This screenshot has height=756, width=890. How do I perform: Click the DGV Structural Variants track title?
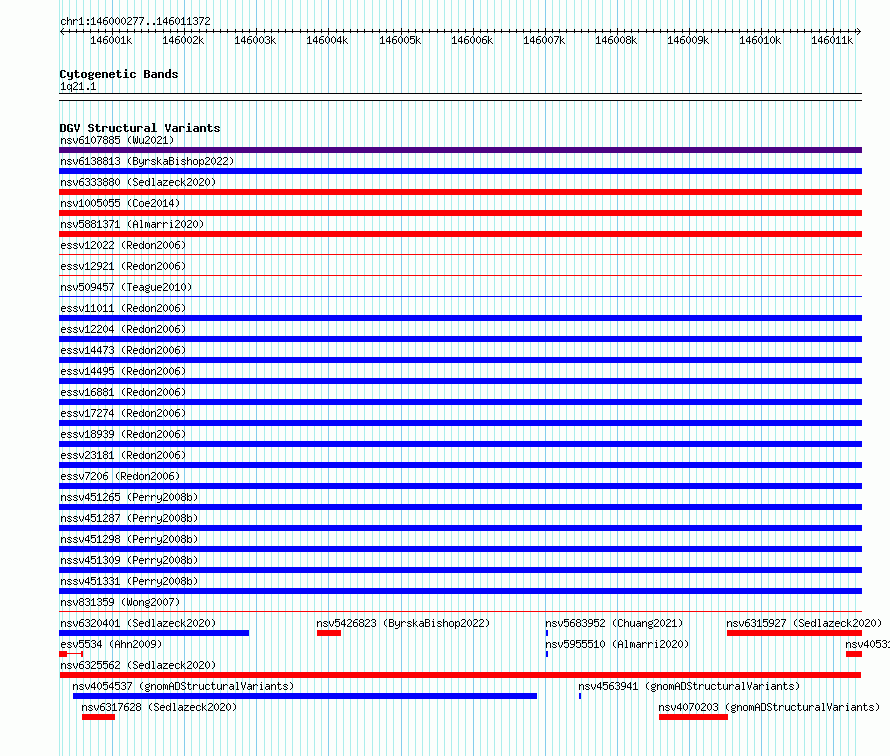tap(140, 128)
